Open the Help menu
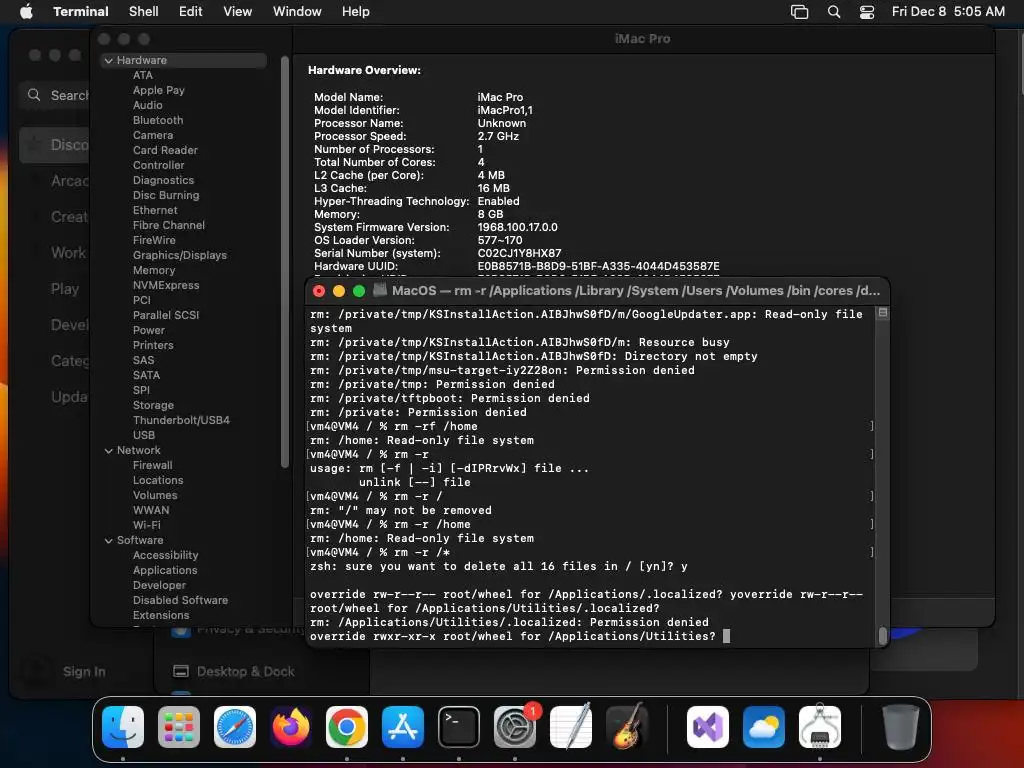Viewport: 1024px width, 768px height. click(x=355, y=11)
